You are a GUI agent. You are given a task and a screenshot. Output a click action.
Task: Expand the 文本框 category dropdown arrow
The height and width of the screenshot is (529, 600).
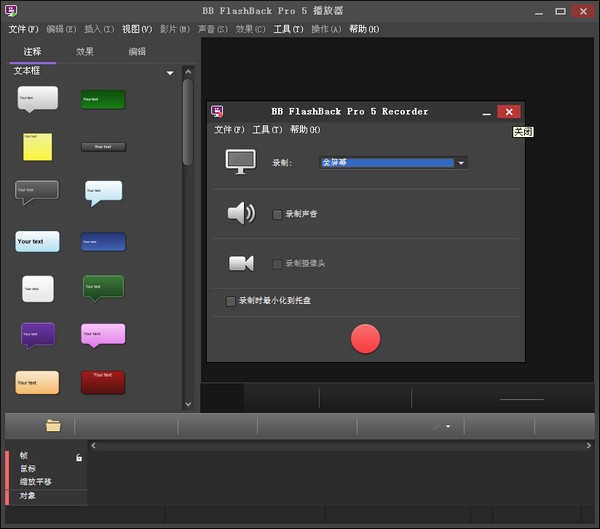[x=170, y=73]
